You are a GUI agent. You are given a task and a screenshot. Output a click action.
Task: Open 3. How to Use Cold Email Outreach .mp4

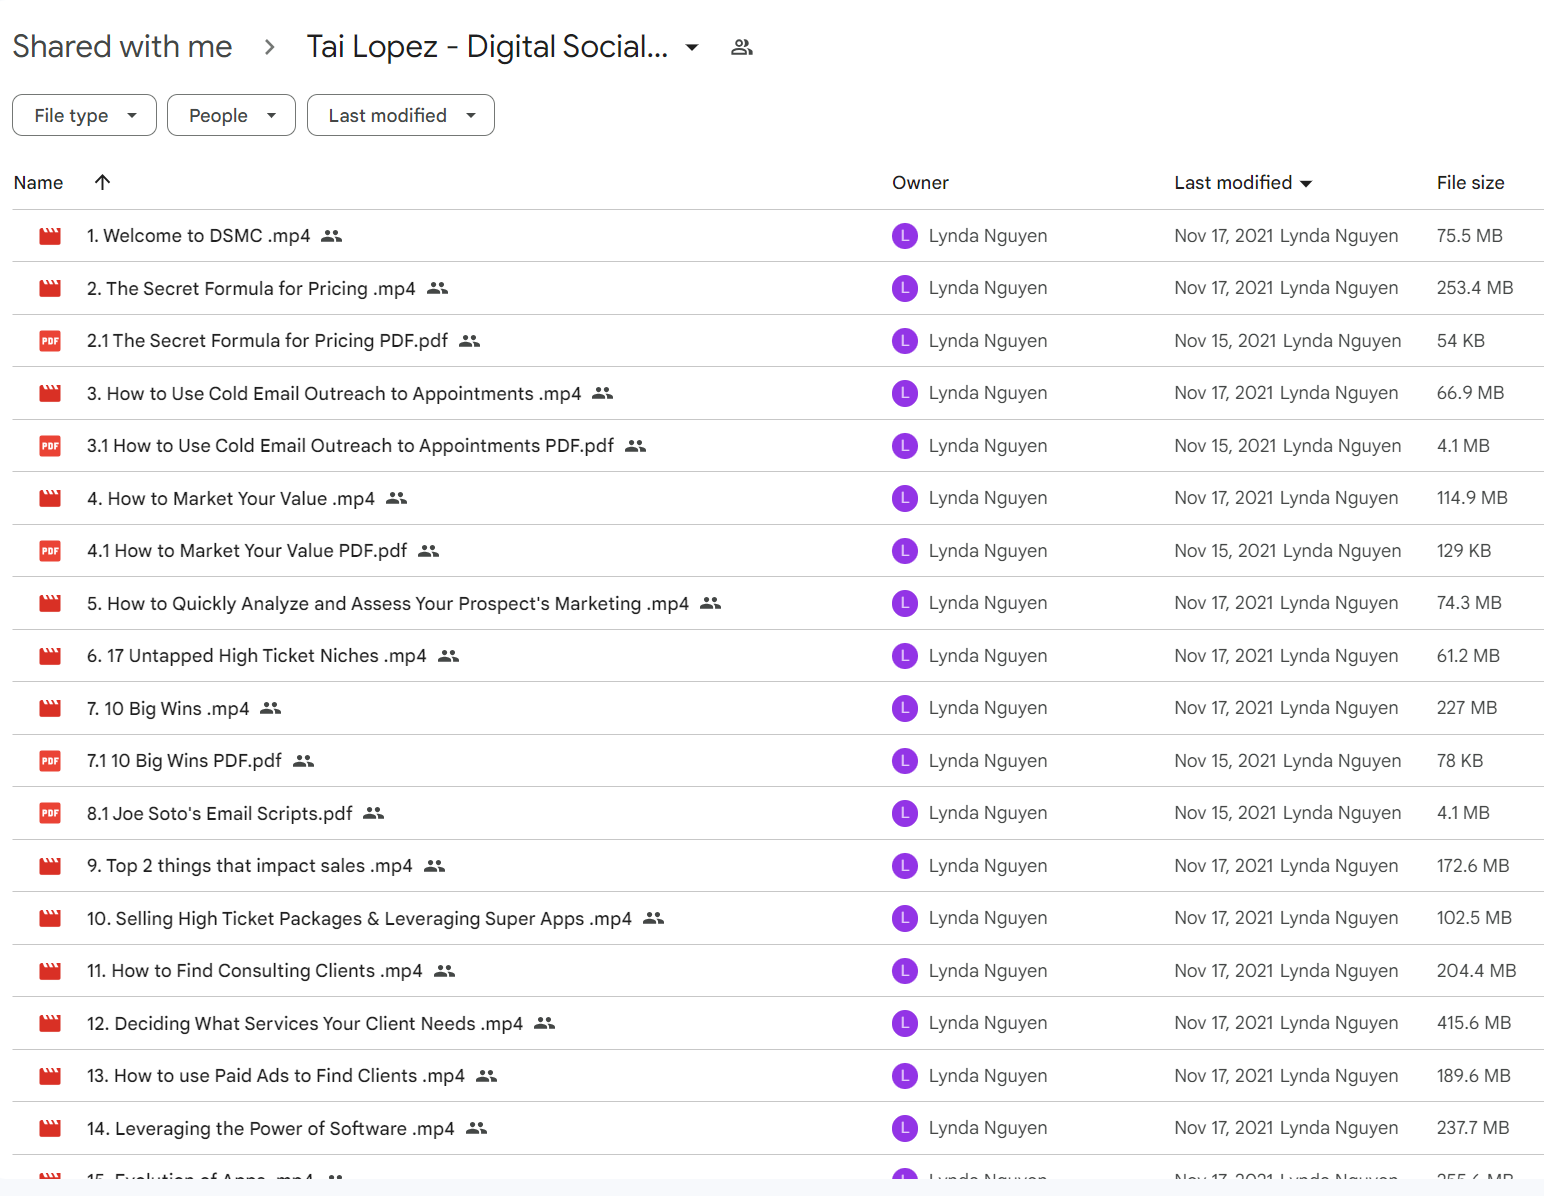tap(334, 393)
